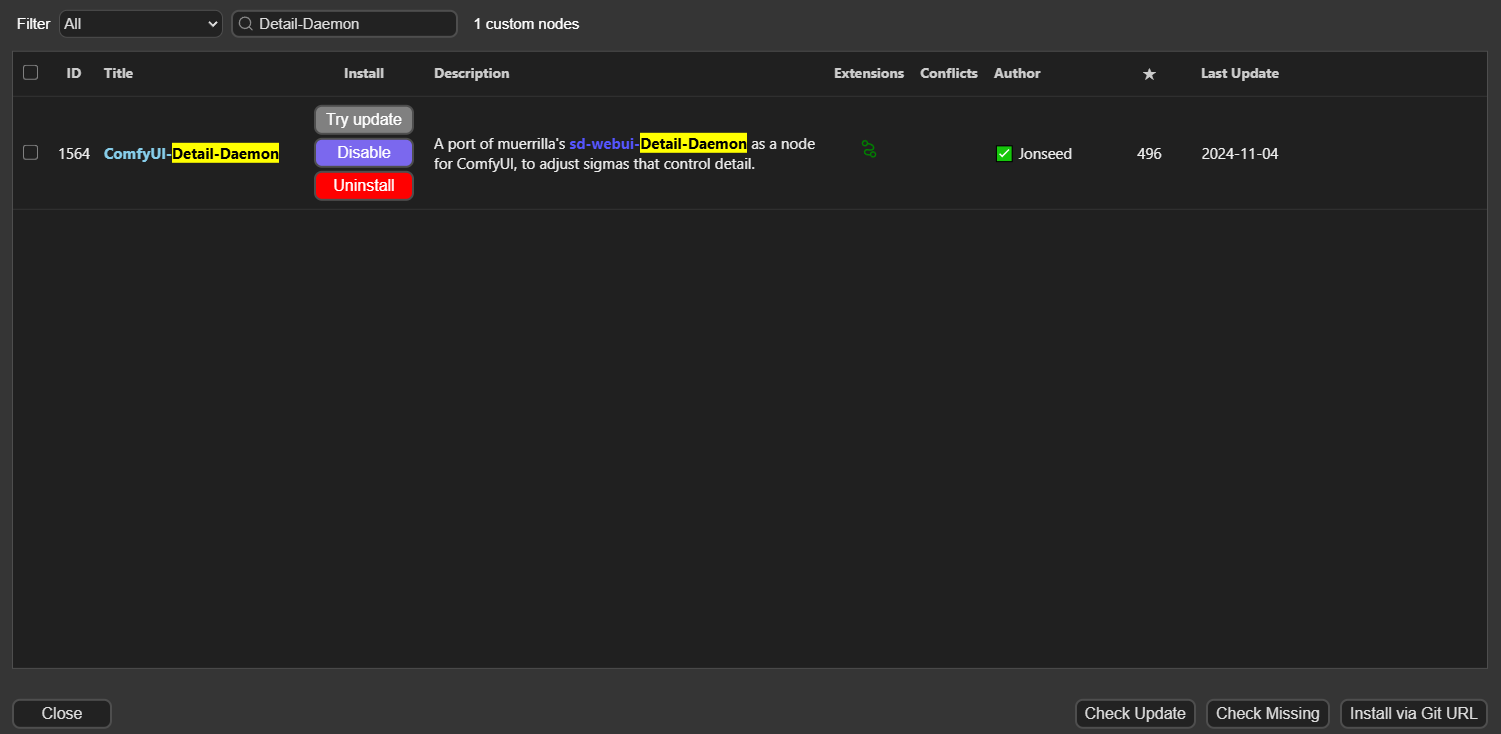Click the author name Jonseed
This screenshot has height=734, width=1501.
click(x=1045, y=154)
